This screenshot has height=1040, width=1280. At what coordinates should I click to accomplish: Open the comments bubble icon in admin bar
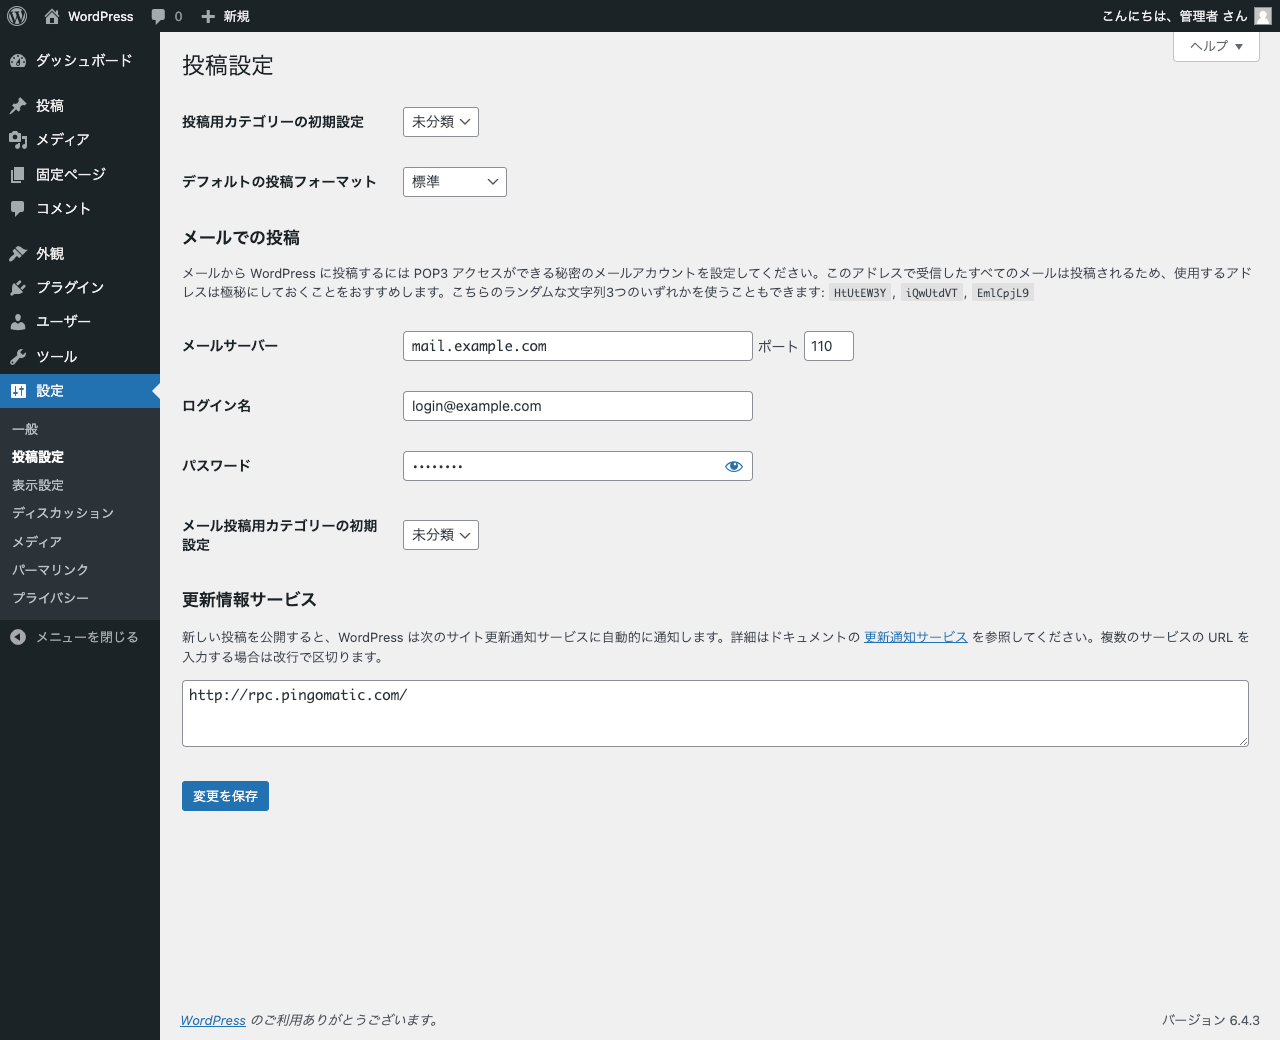[x=158, y=16]
